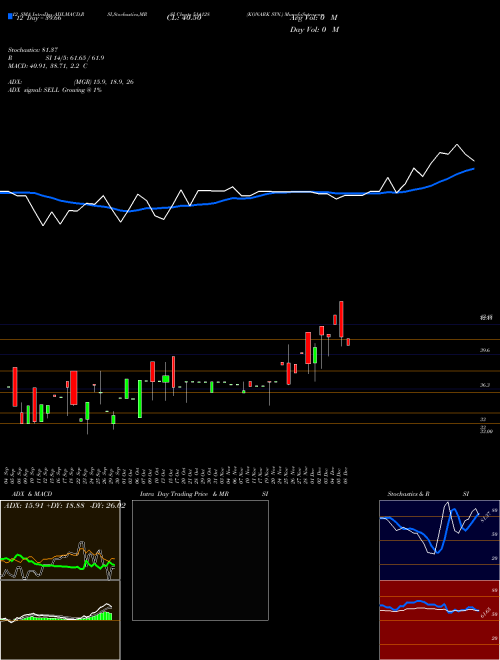Viewport: 500px width, 660px height.
Task: Select the RSI 14/3 value line
Action: click(56, 58)
